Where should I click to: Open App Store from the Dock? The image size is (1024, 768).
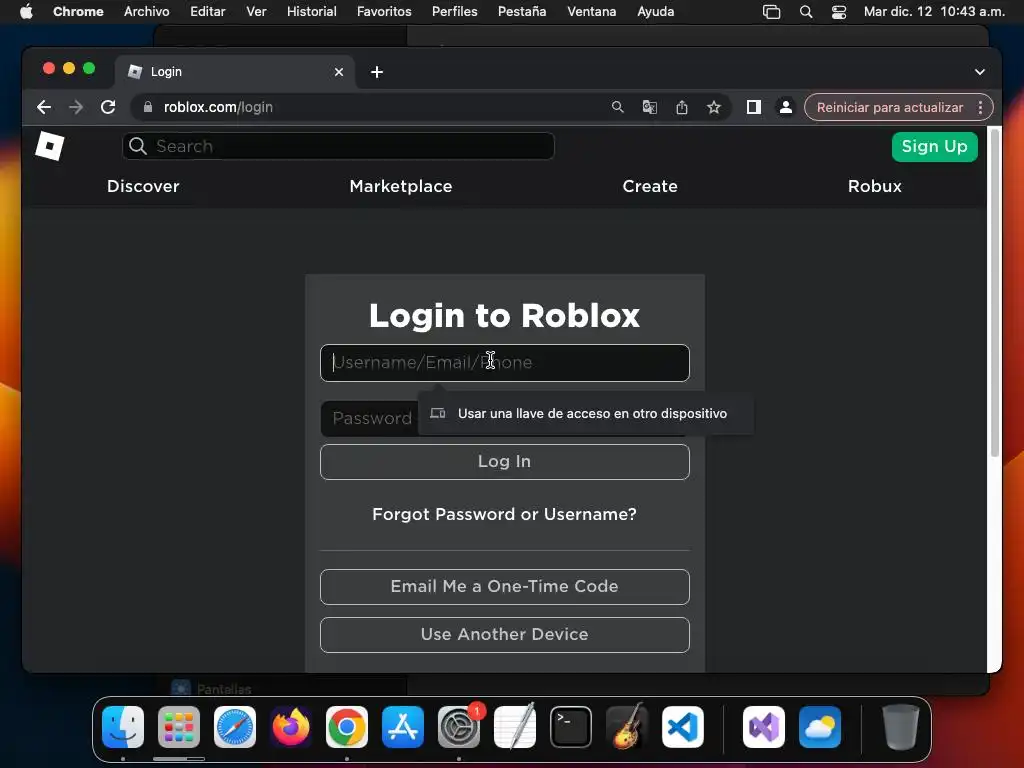(x=403, y=727)
